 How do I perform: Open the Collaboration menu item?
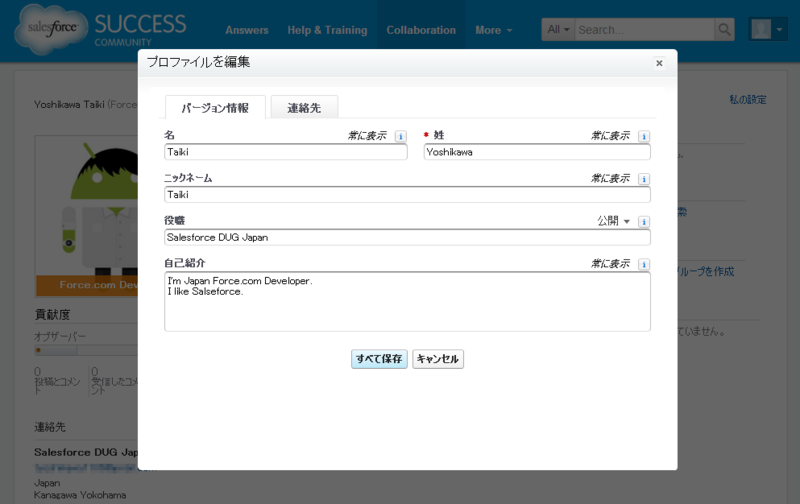pyautogui.click(x=421, y=30)
